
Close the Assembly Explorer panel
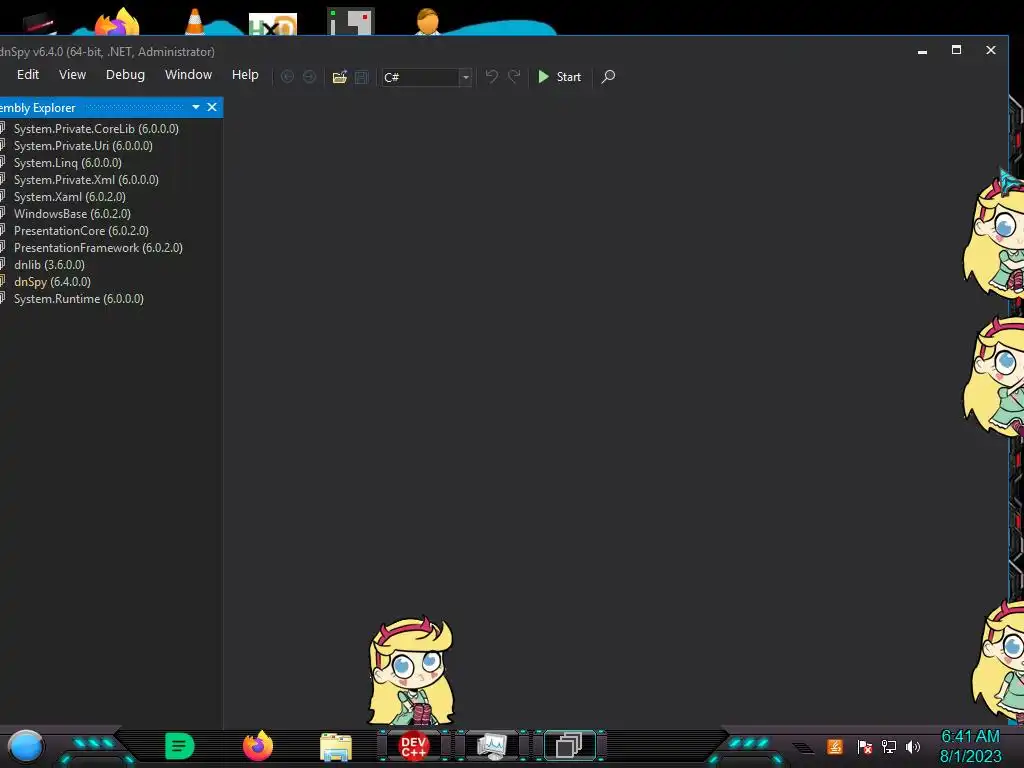pos(212,107)
